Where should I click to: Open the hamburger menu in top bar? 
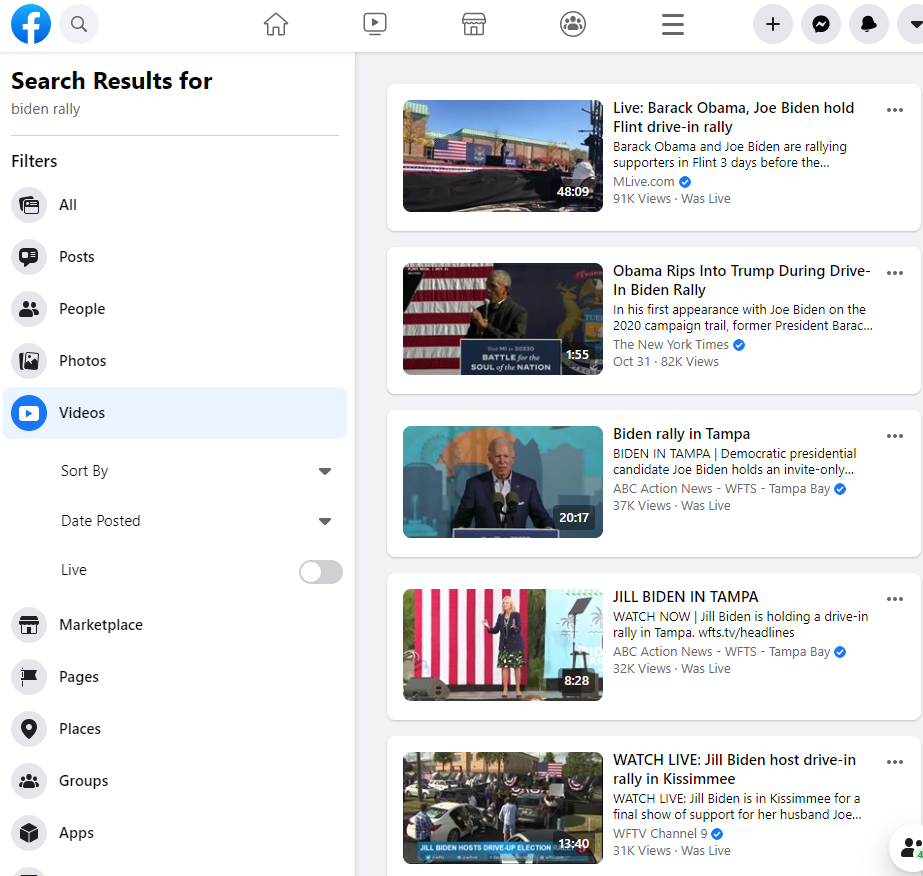673,25
